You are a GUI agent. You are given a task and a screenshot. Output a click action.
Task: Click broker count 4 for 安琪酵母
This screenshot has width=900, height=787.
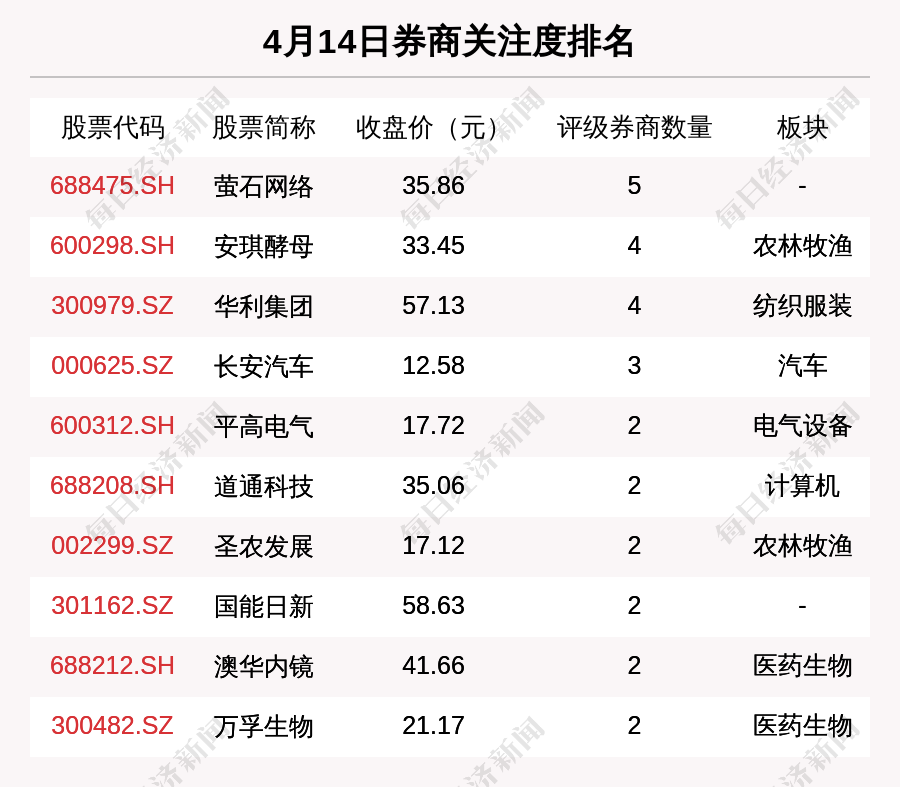634,246
